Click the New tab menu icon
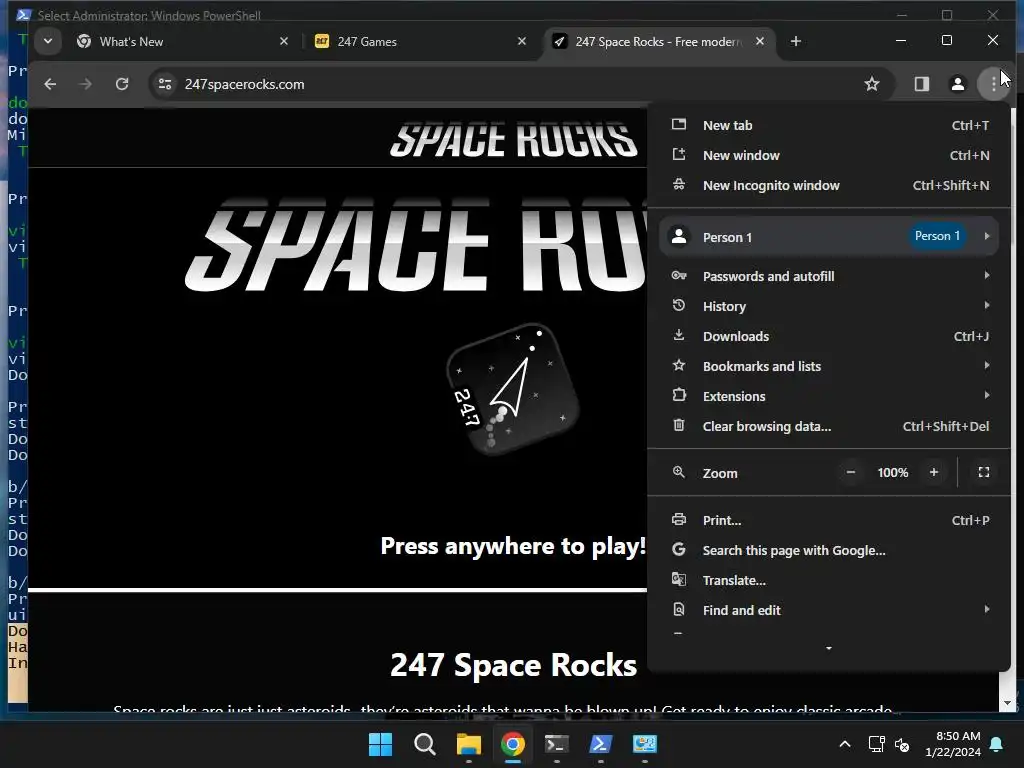 [x=679, y=124]
